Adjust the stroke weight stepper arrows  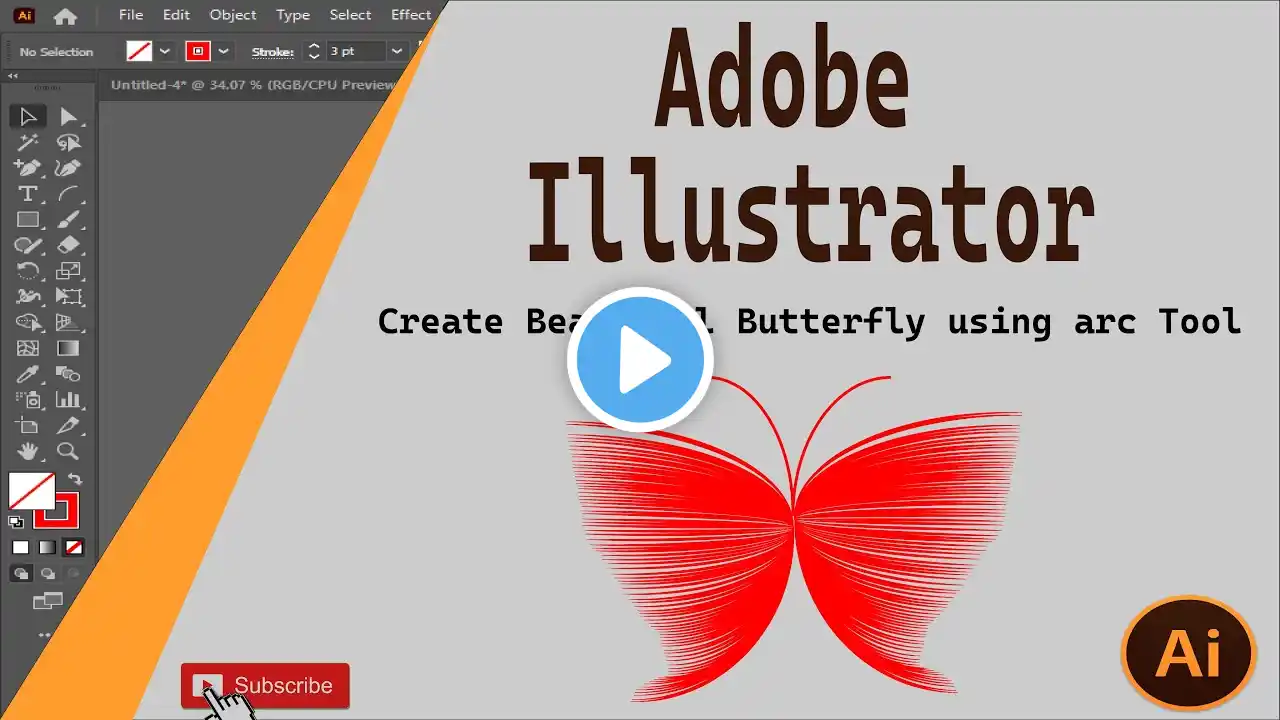(314, 51)
